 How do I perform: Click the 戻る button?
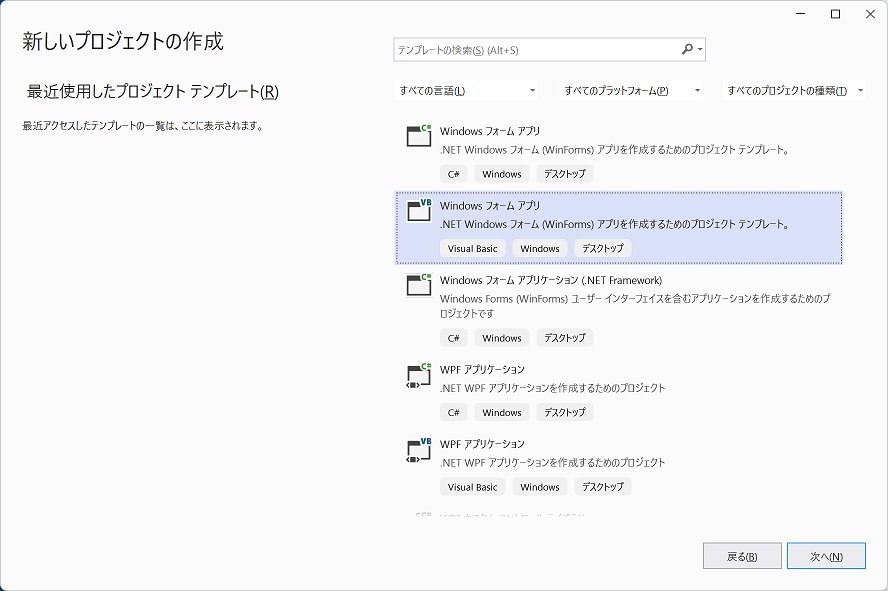(x=741, y=555)
